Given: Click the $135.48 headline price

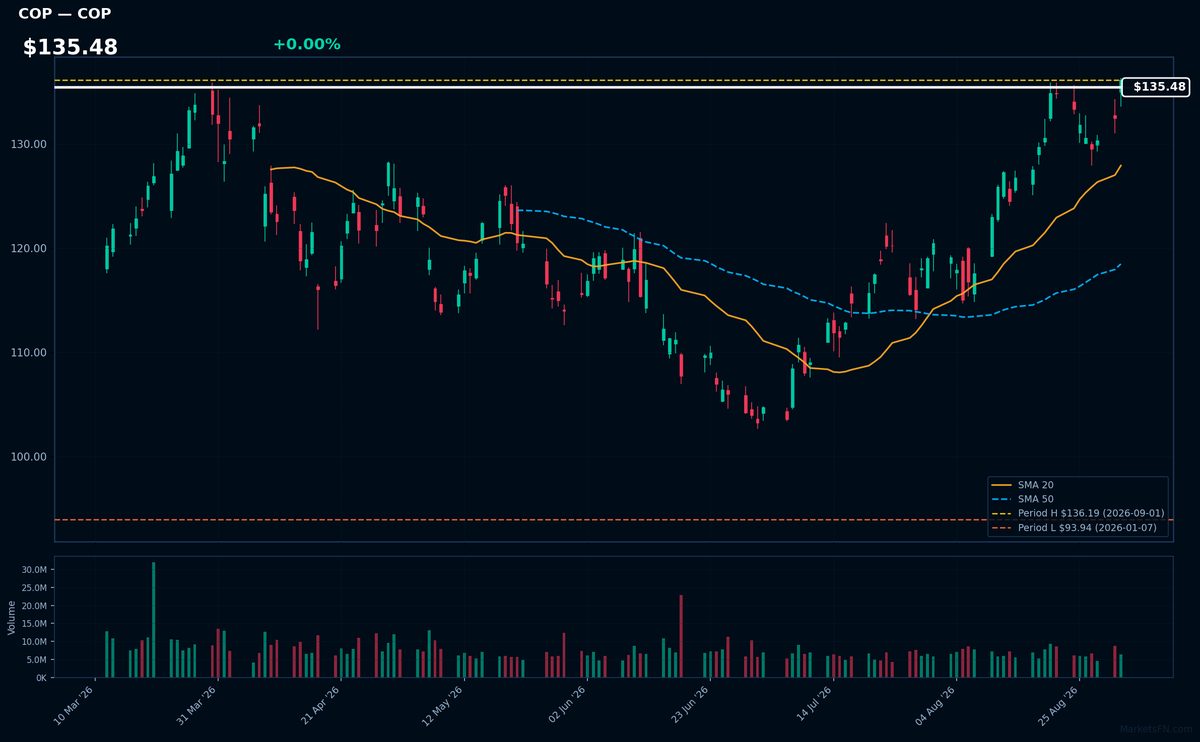Looking at the screenshot, I should tap(70, 47).
